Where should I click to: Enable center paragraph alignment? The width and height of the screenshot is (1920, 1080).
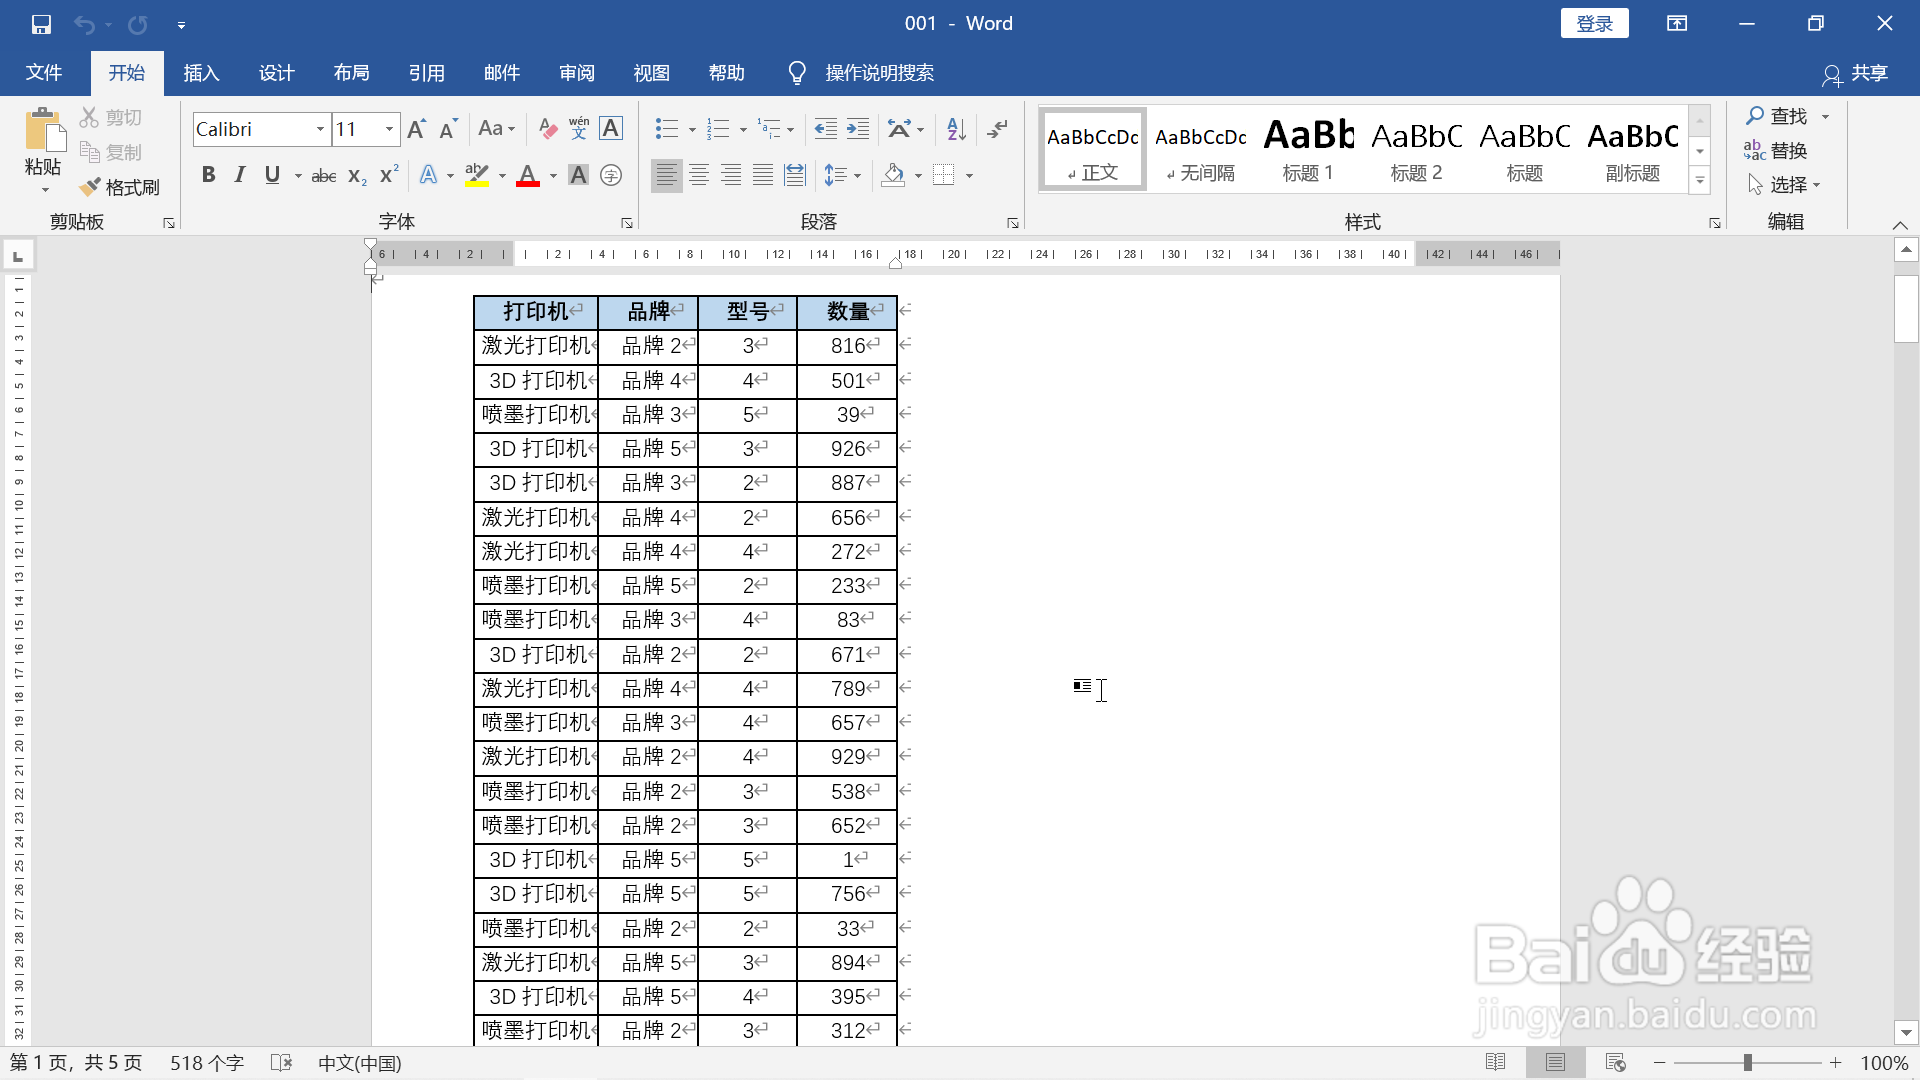pos(699,175)
